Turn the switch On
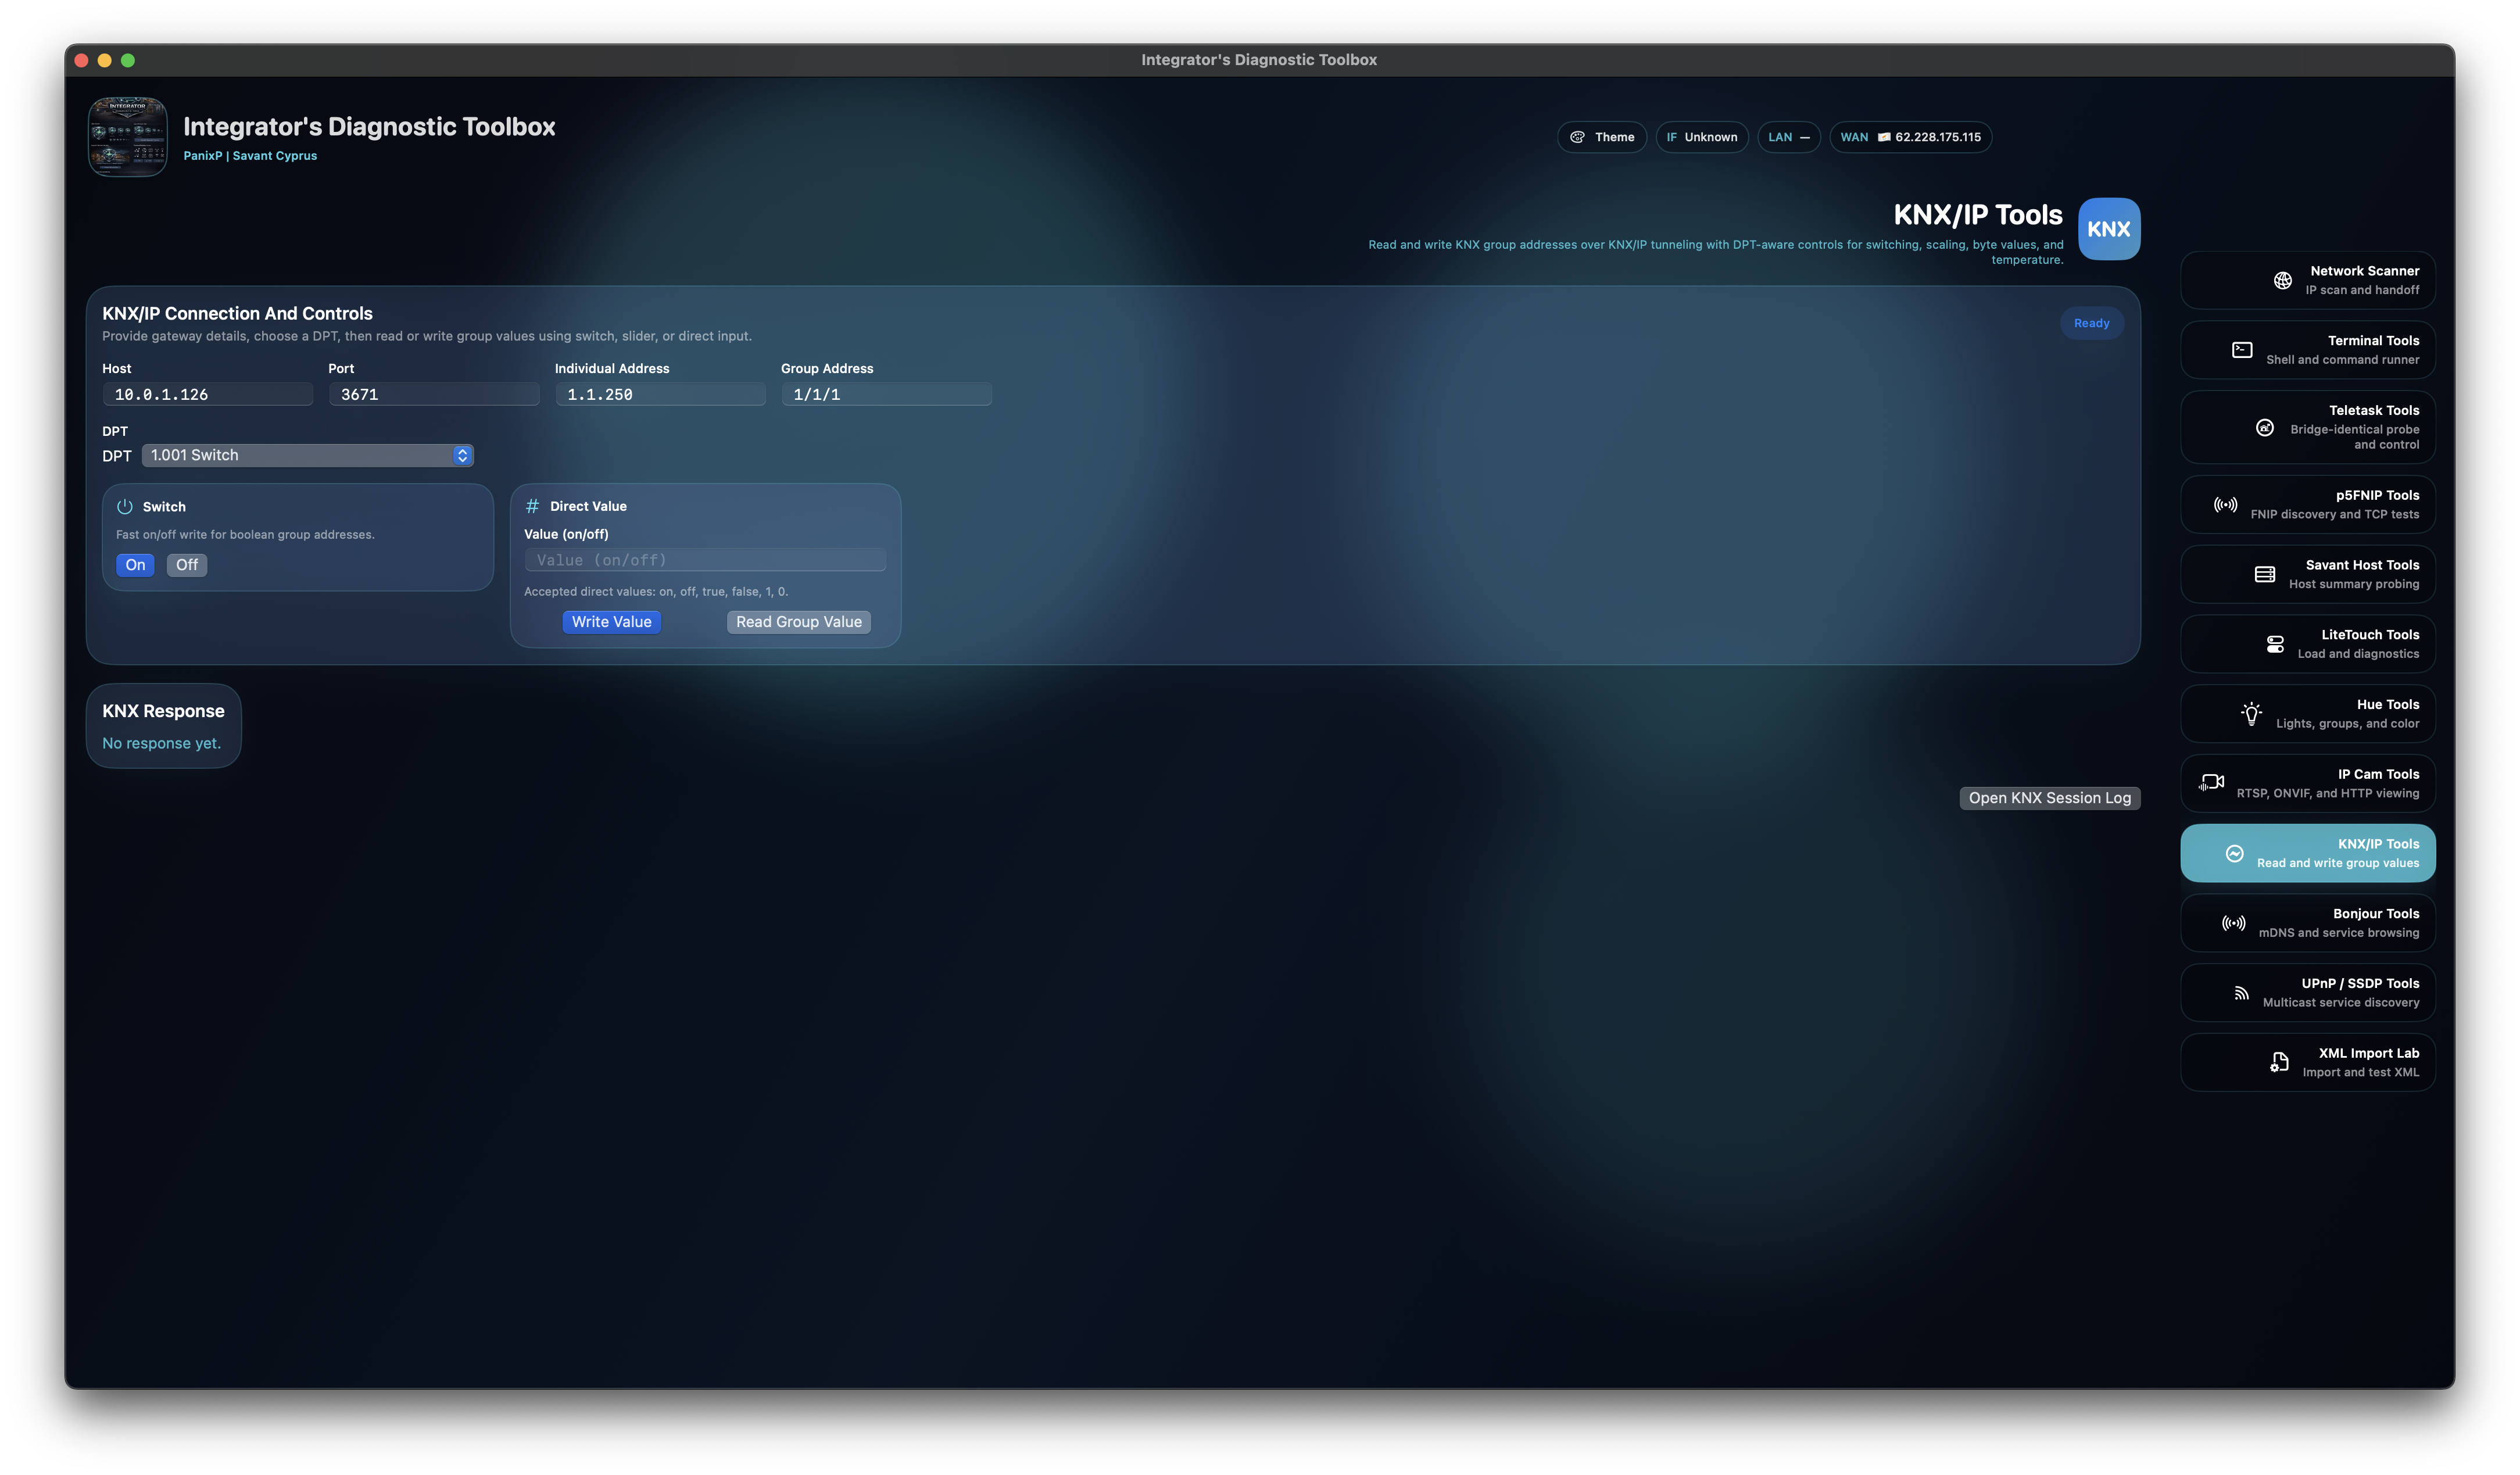The width and height of the screenshot is (2520, 1475). [x=135, y=565]
